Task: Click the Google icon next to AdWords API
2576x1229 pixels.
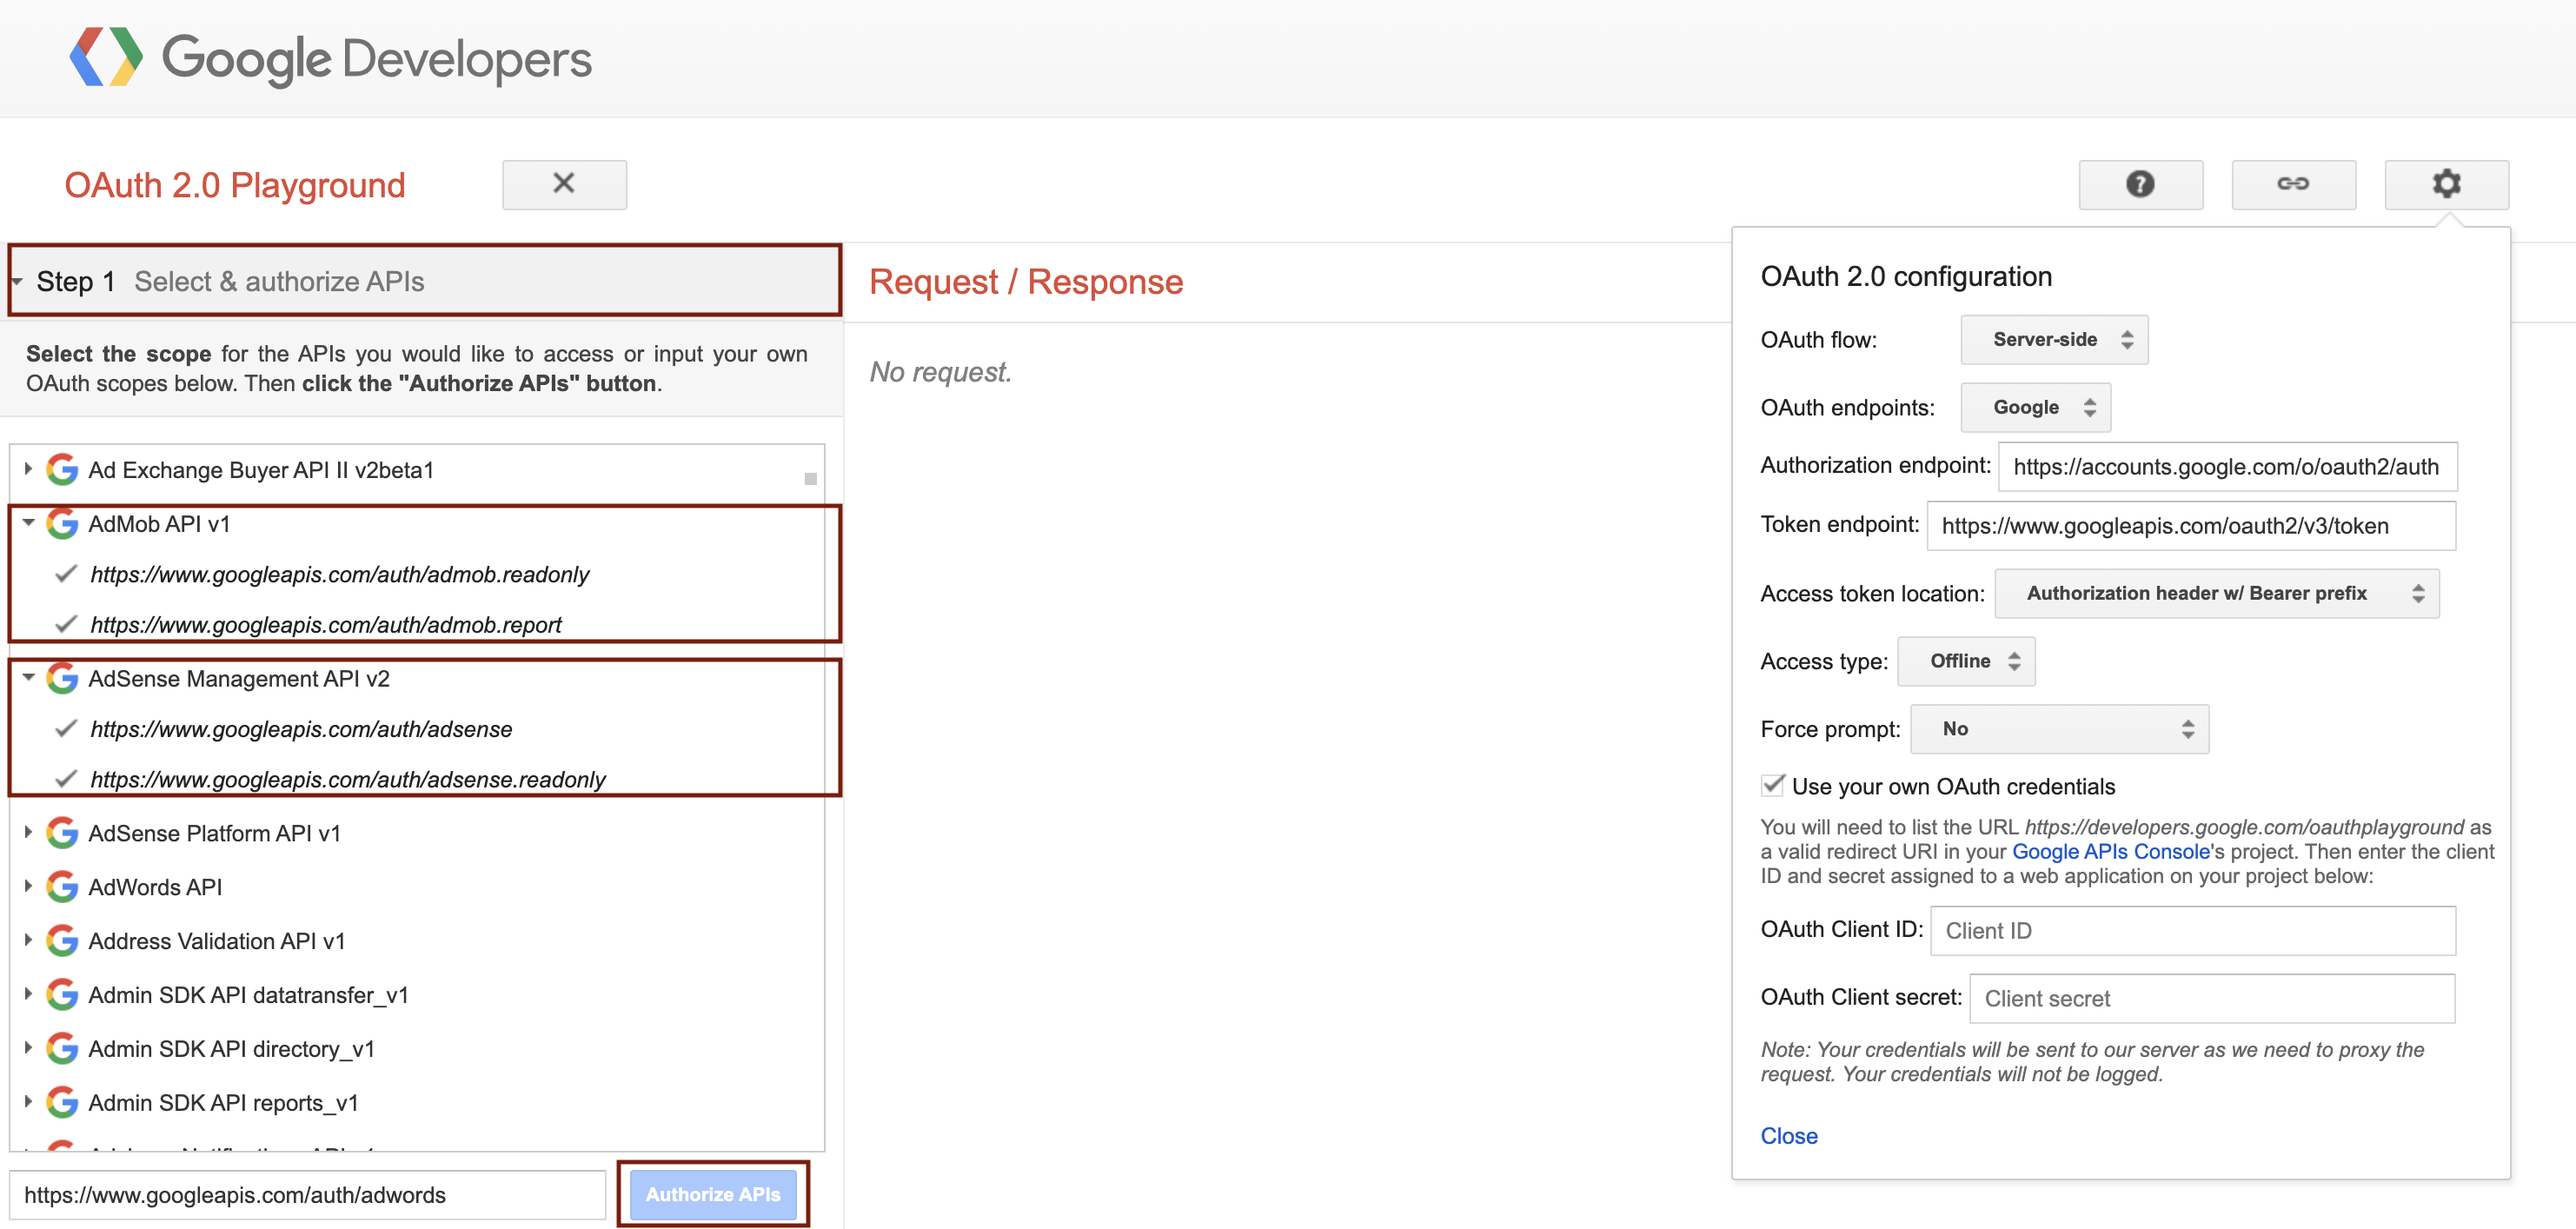Action: coord(61,886)
